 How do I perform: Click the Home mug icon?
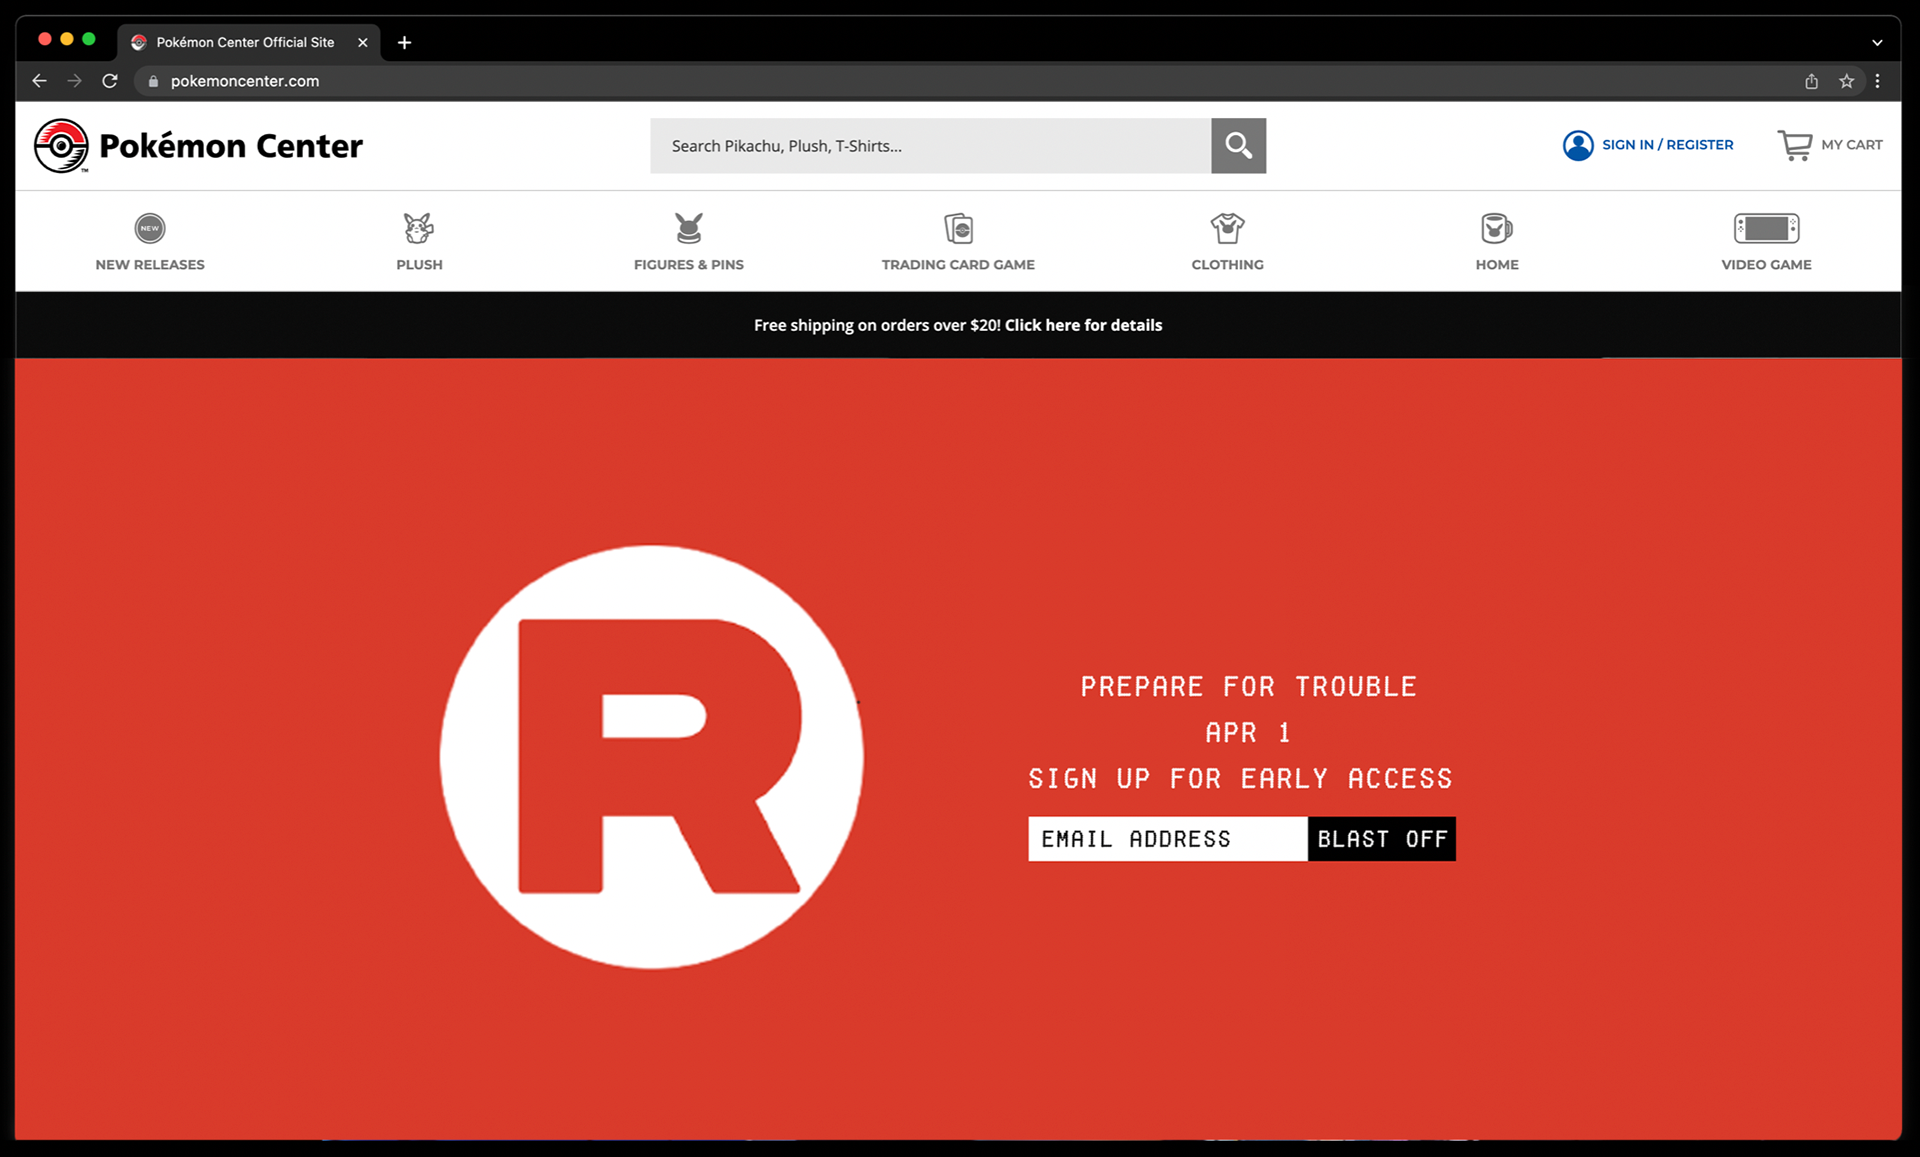1497,228
